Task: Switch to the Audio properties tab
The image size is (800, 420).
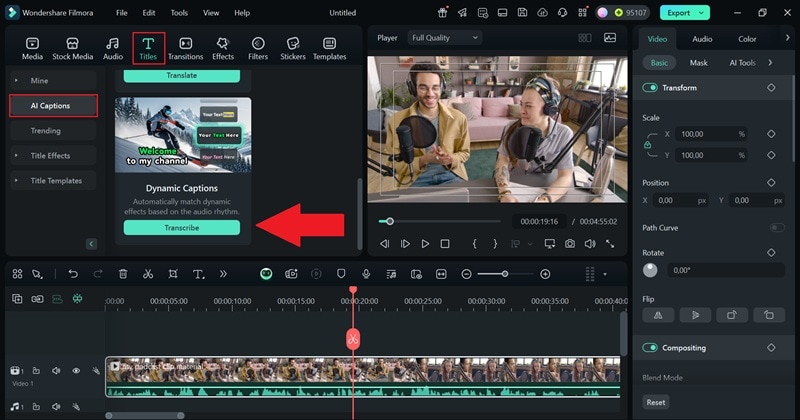Action: click(702, 39)
